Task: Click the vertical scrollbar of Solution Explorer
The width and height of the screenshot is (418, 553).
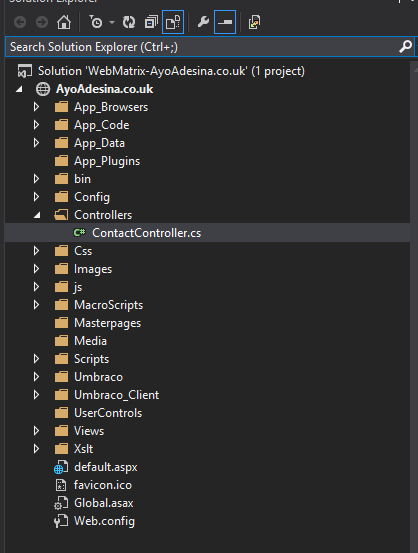Action: click(414, 307)
